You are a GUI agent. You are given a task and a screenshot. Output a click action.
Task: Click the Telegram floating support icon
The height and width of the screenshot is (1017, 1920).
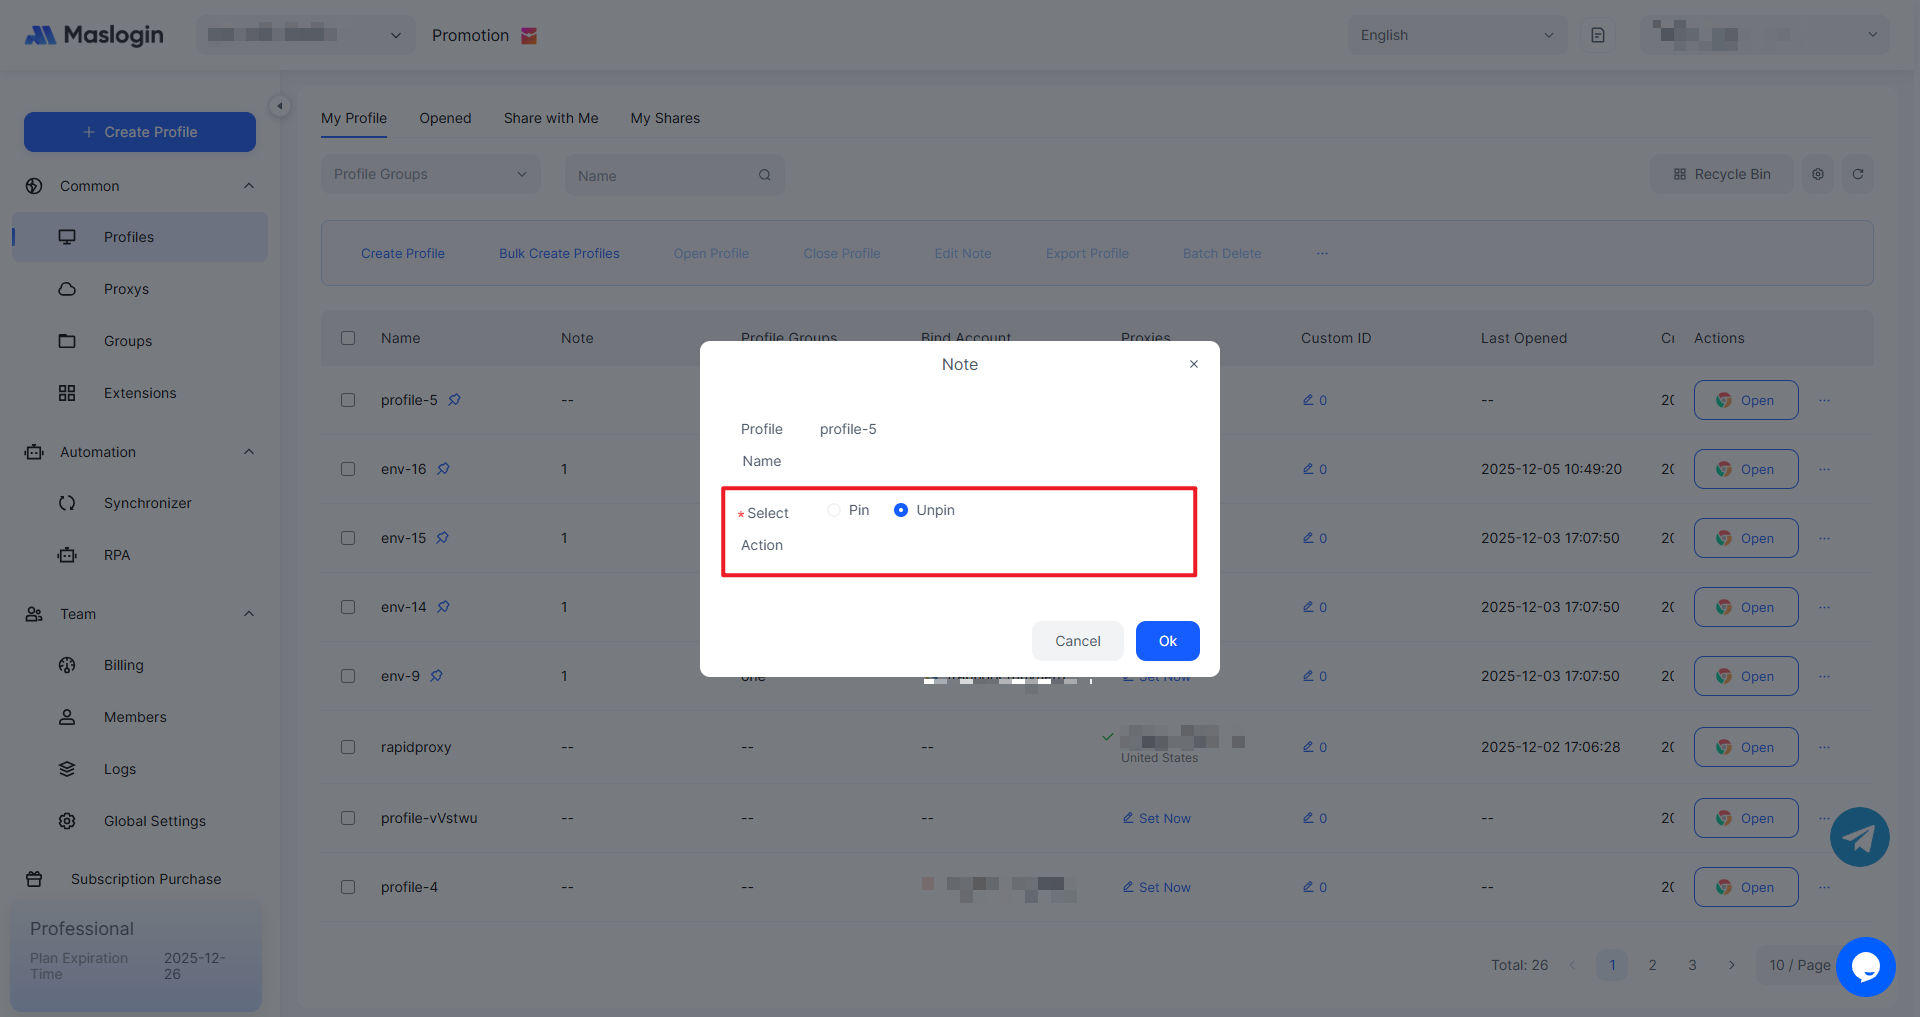coord(1859,837)
